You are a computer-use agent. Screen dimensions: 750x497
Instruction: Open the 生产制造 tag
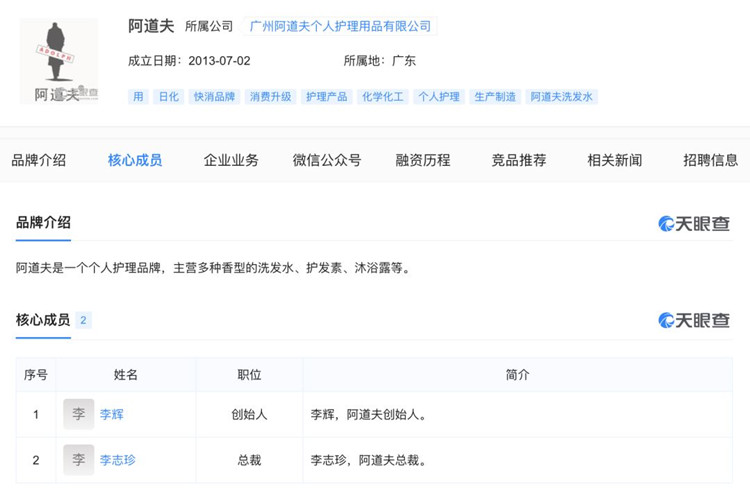[x=495, y=97]
